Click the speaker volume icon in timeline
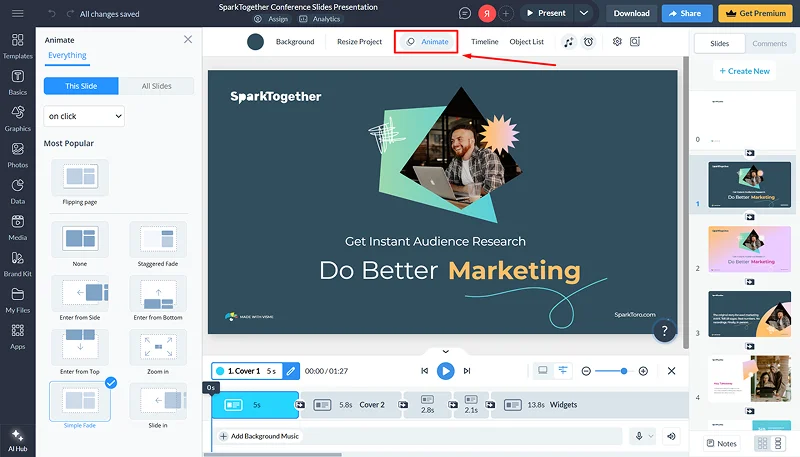The image size is (800, 457). 671,436
